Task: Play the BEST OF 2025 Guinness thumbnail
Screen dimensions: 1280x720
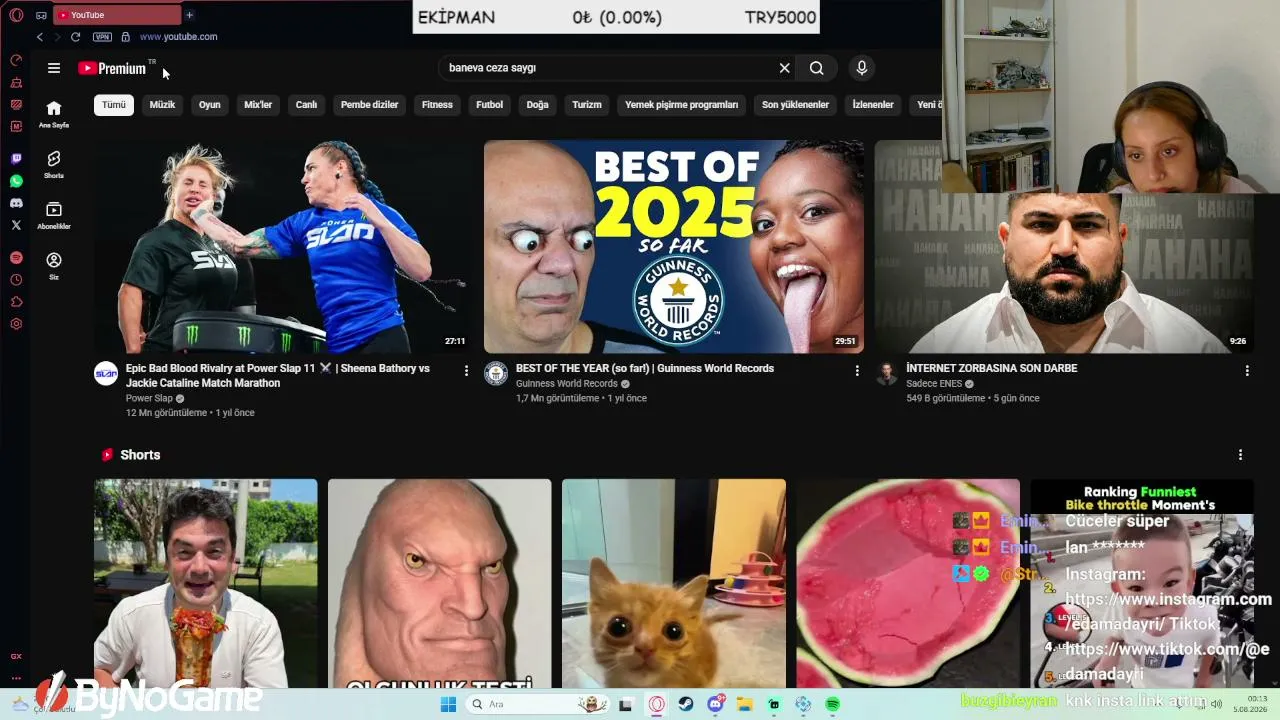Action: click(x=674, y=247)
